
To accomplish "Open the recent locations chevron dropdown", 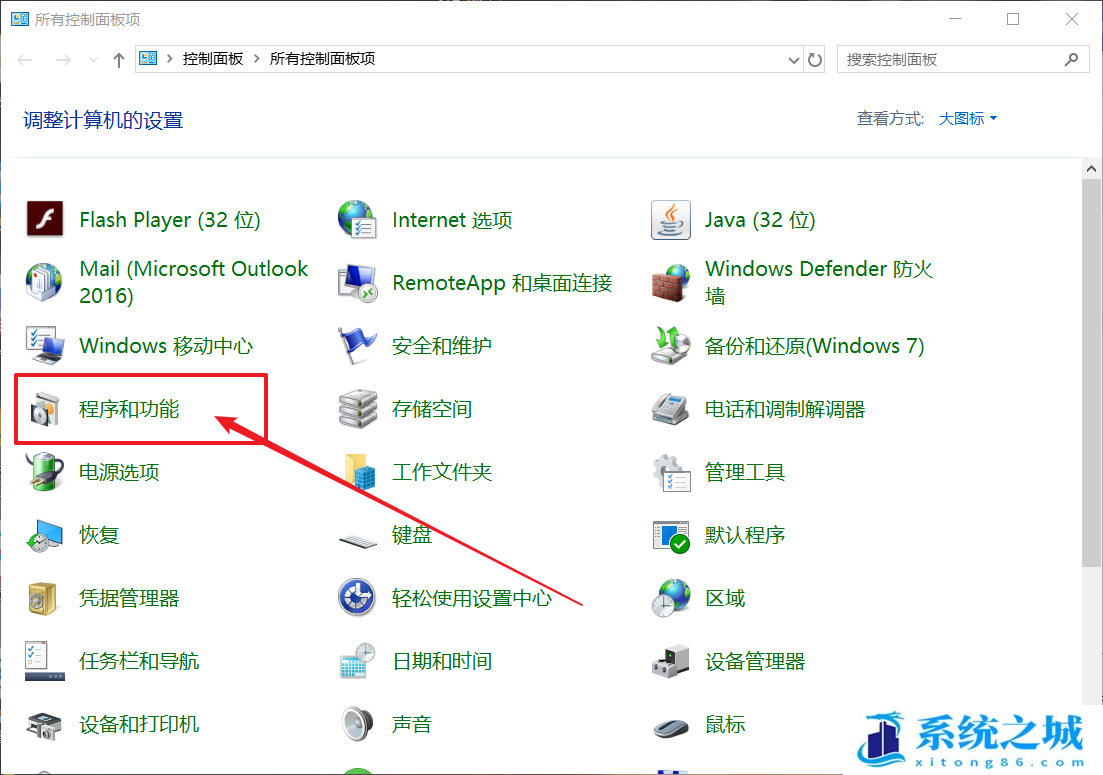I will [93, 60].
